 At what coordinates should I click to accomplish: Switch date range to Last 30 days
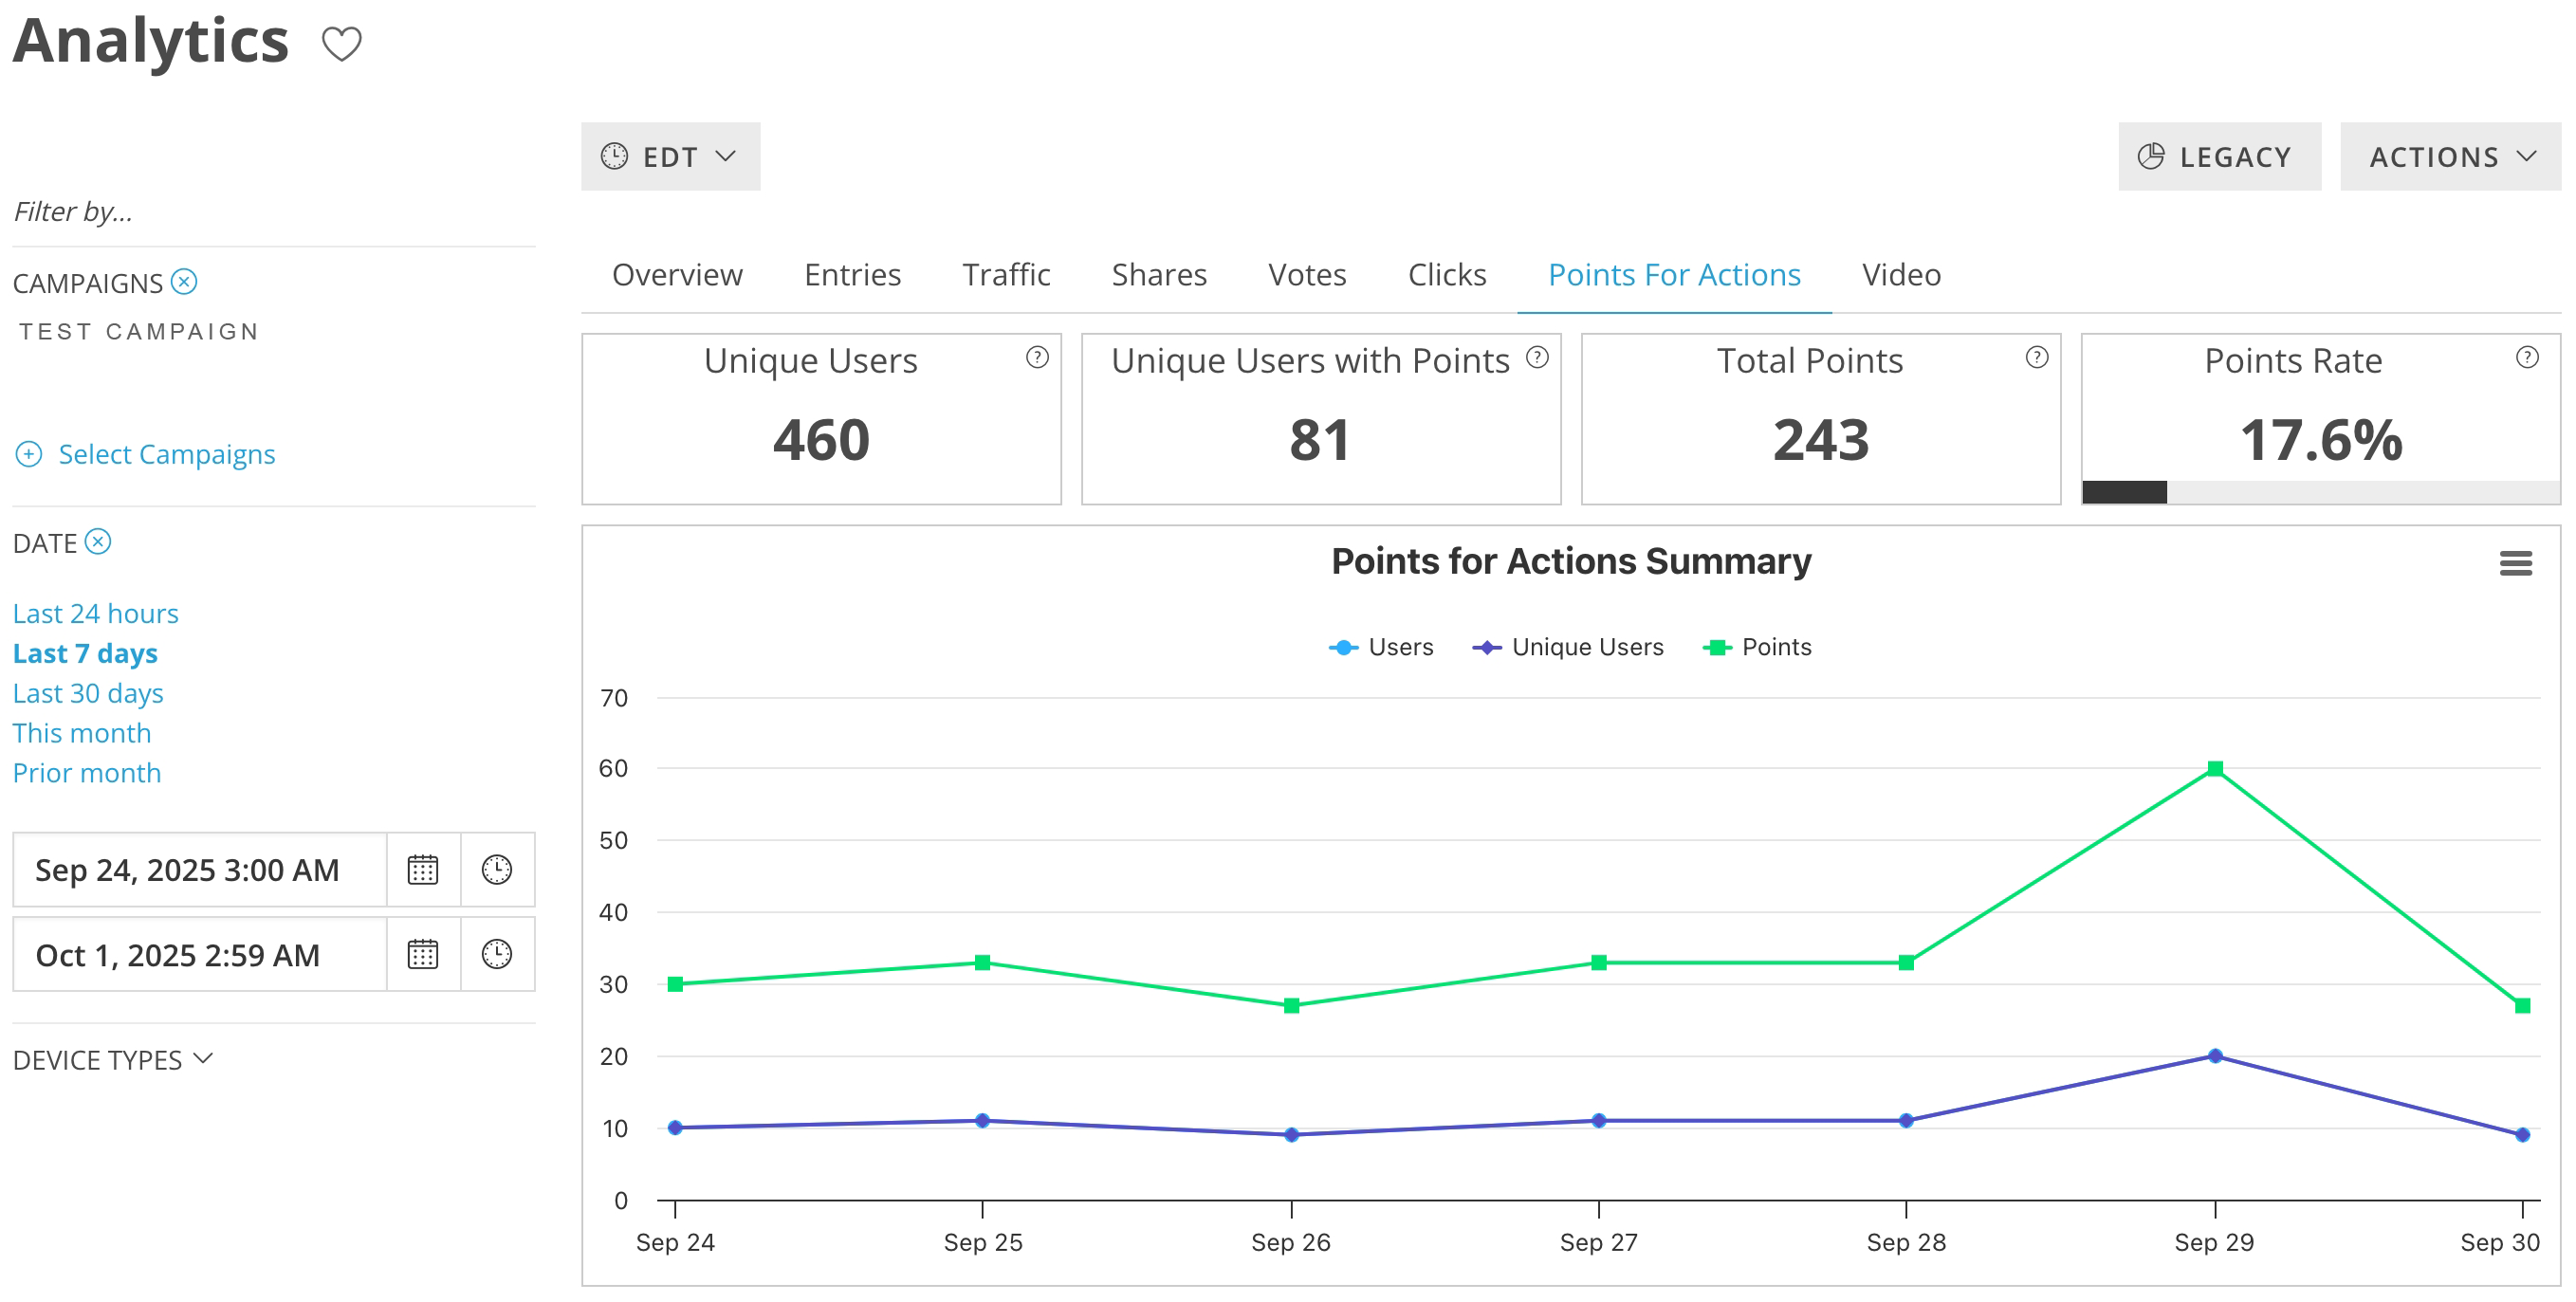coord(88,692)
